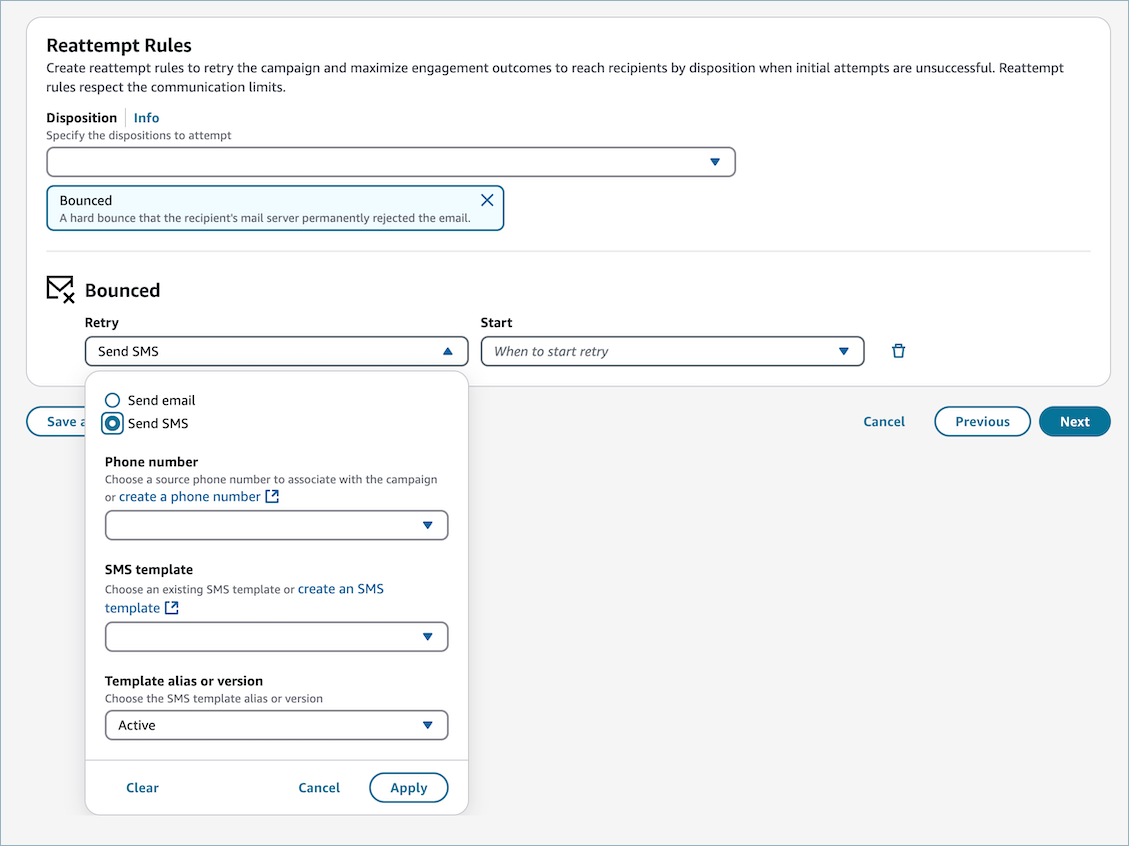Open the Info link beside Disposition
1129x846 pixels.
[146, 117]
